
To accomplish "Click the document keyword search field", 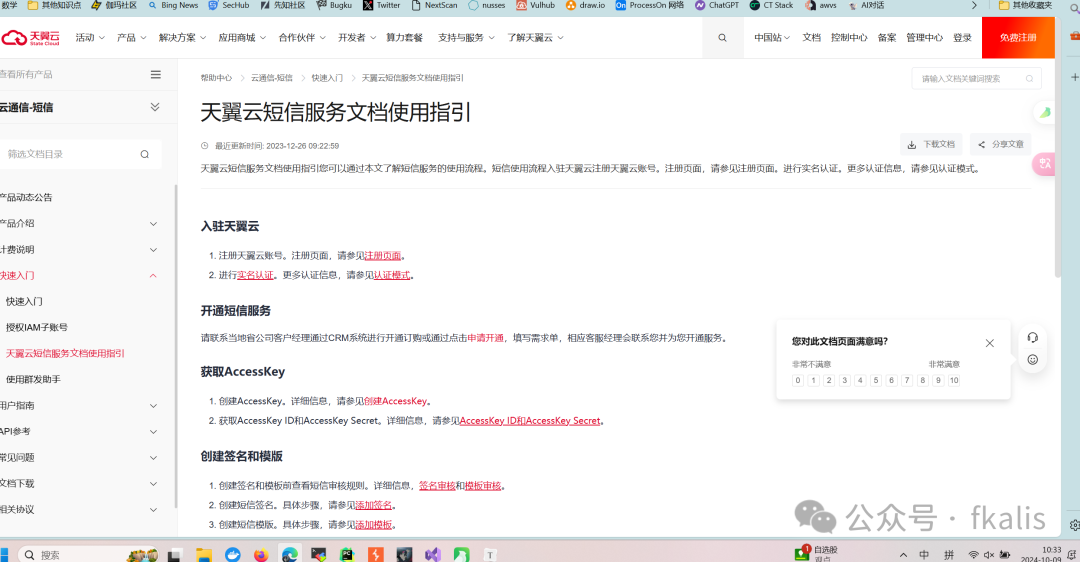I will 976,79.
